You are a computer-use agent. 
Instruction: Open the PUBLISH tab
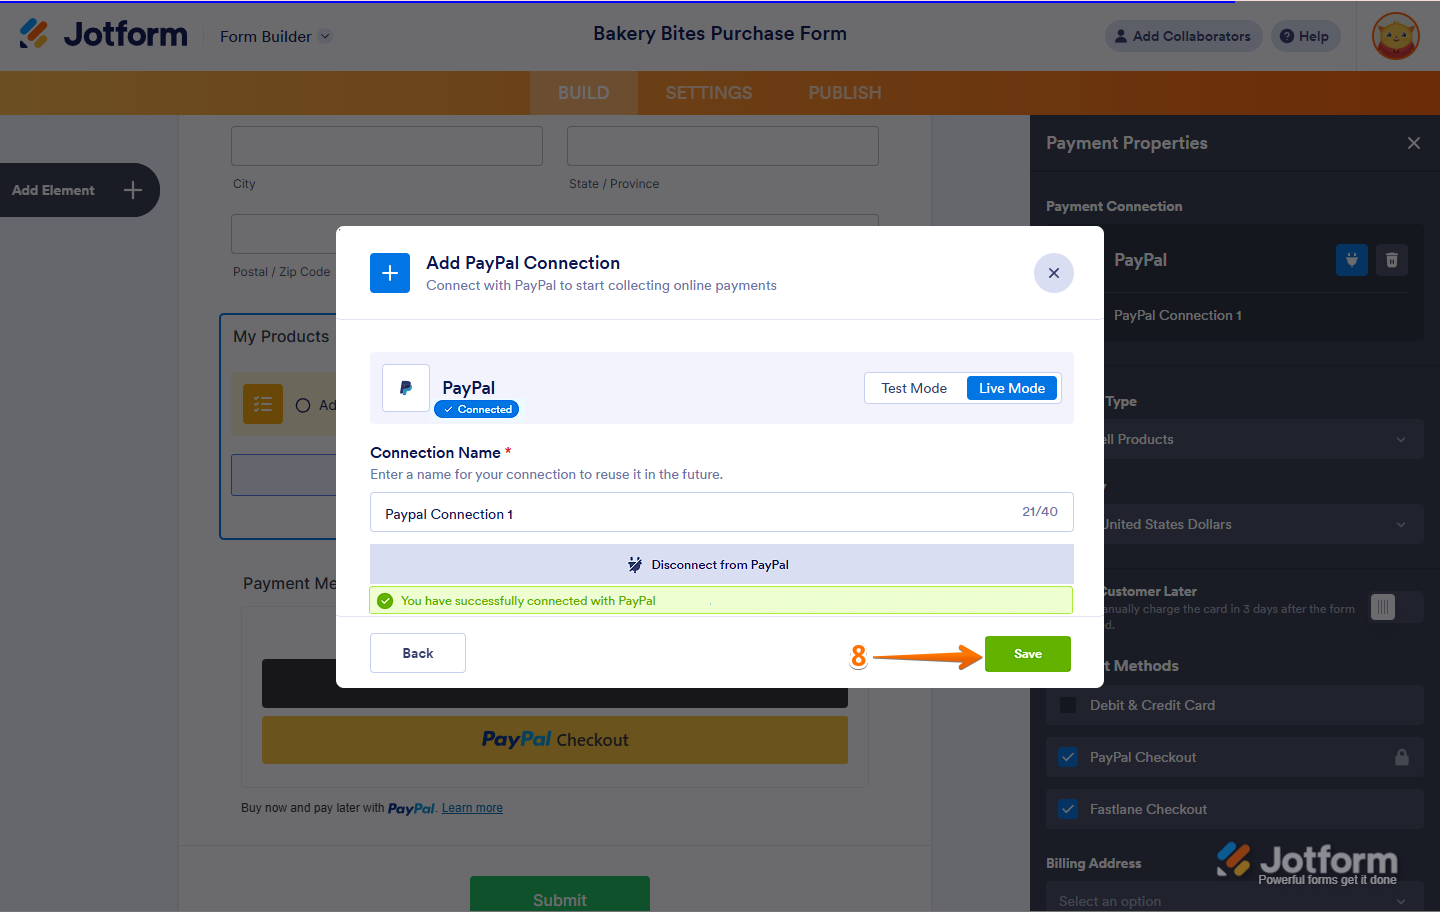[844, 92]
